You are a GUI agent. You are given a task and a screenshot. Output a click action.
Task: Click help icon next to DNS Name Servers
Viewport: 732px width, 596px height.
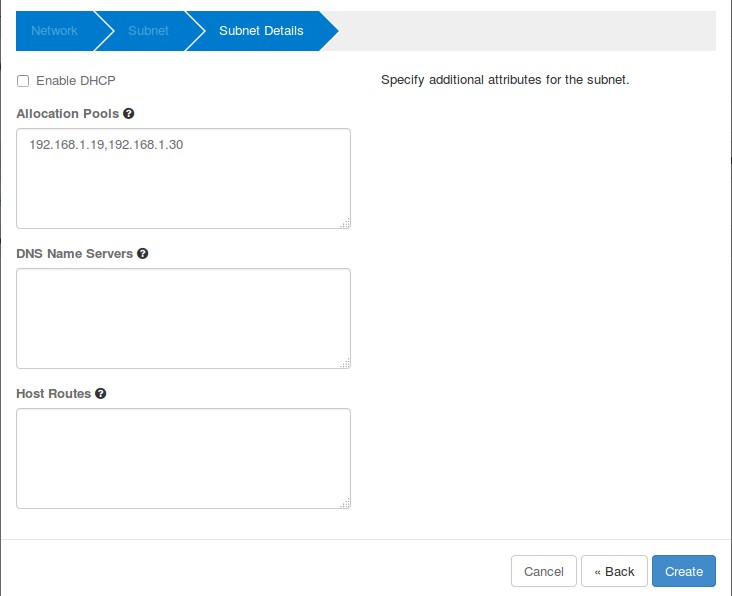click(143, 254)
